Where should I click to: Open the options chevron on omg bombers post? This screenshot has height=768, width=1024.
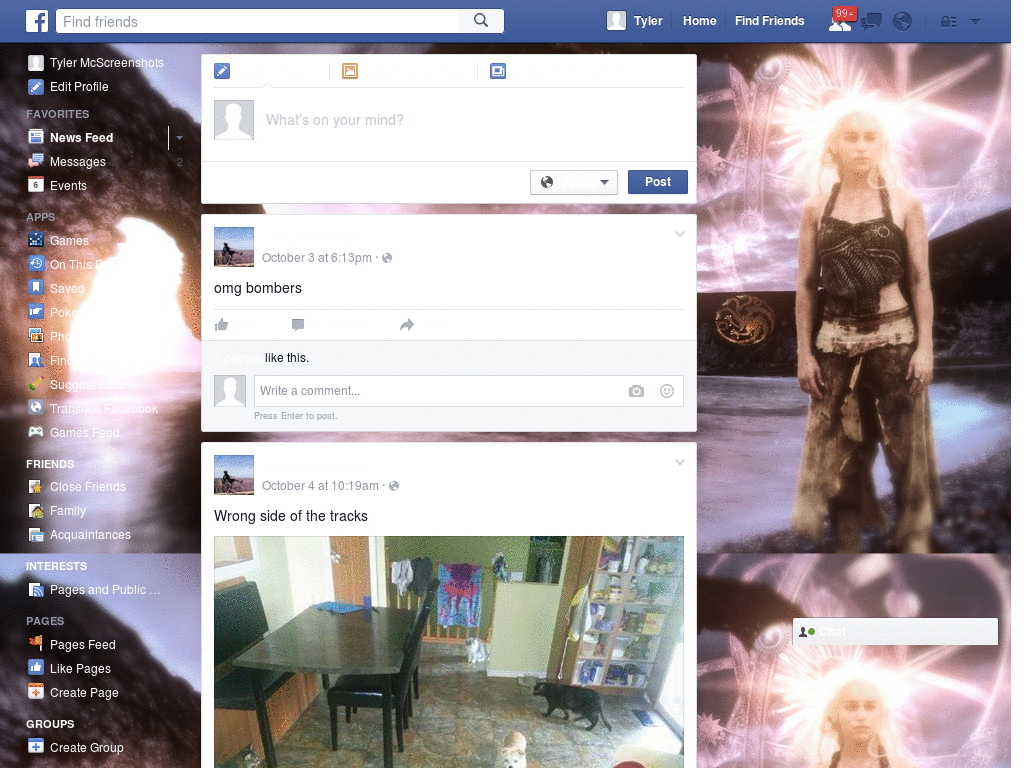(680, 234)
